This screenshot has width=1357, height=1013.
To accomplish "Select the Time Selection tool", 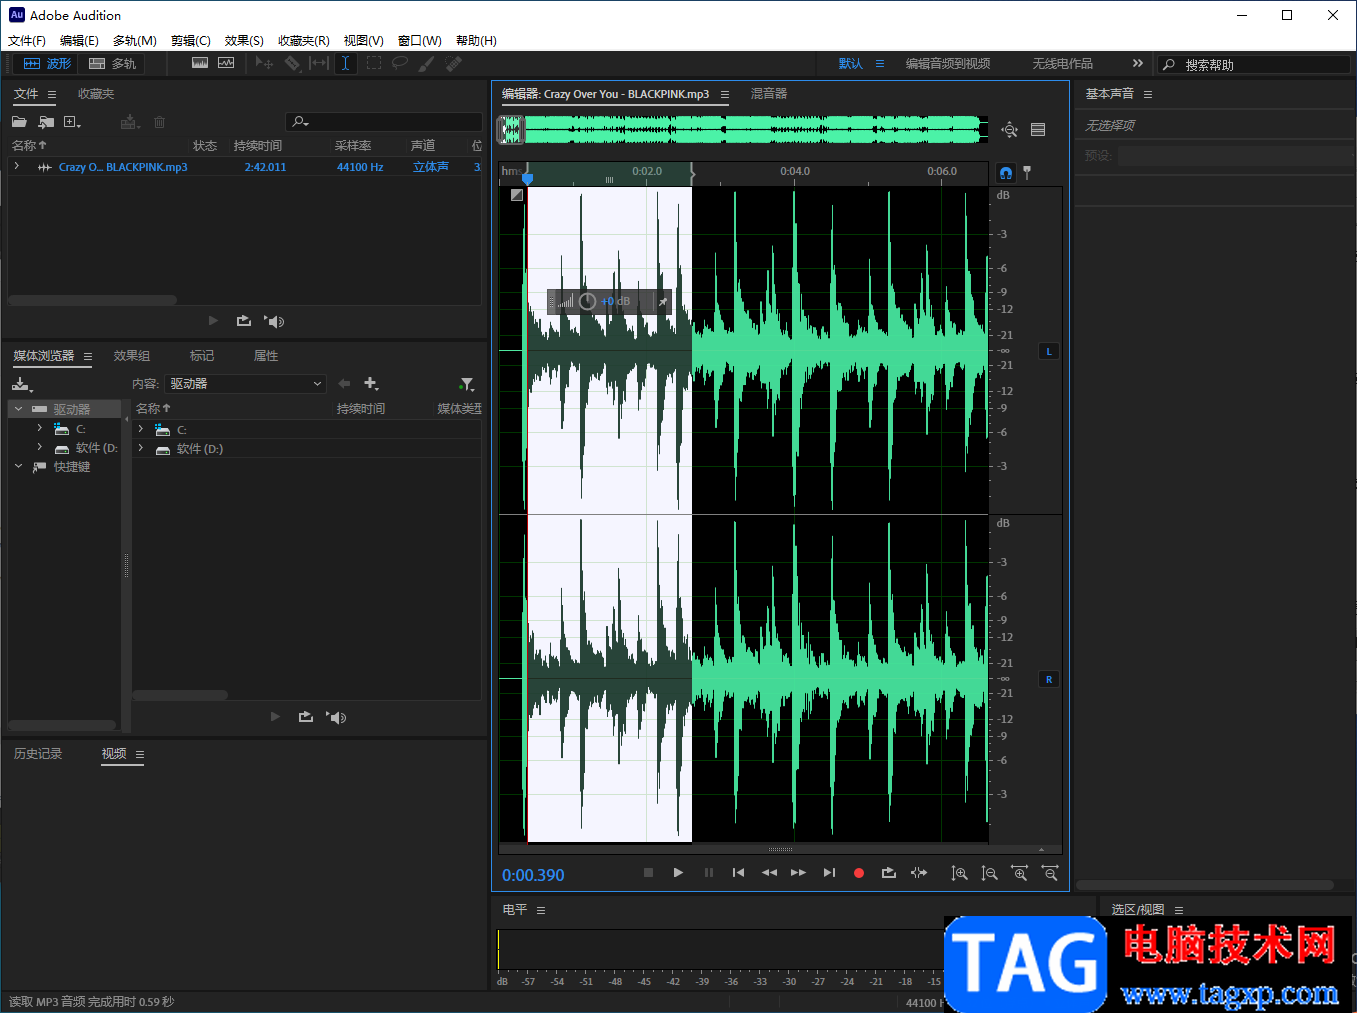I will pyautogui.click(x=345, y=63).
